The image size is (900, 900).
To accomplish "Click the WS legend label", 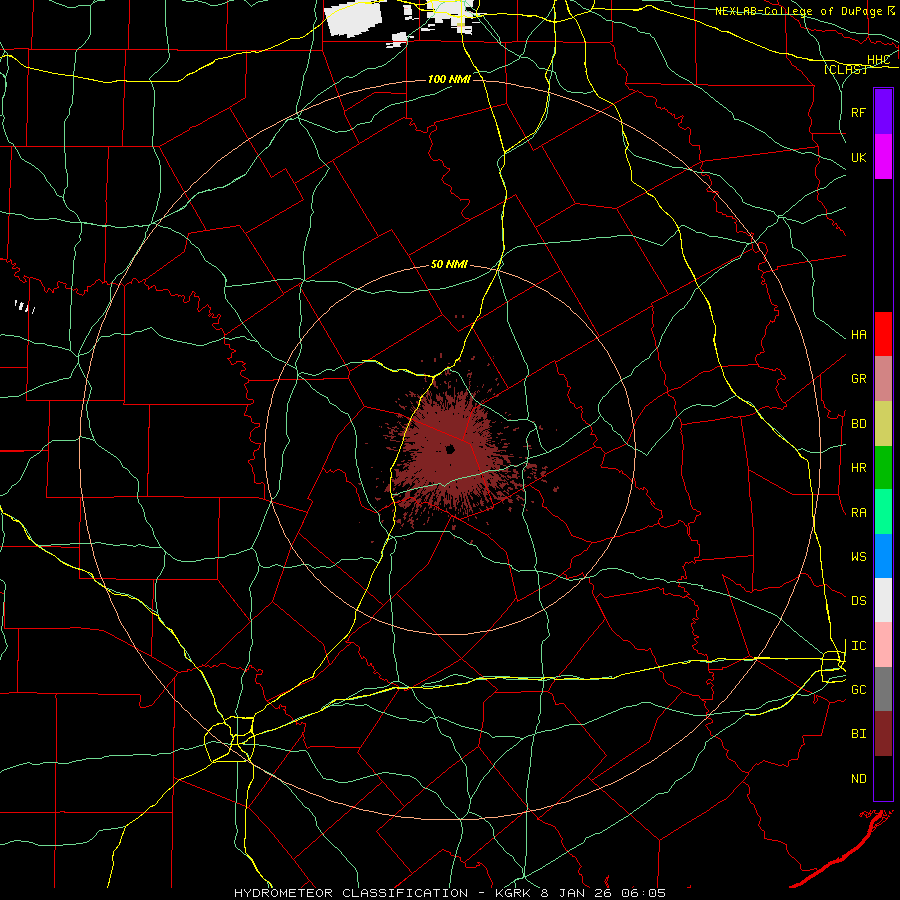I will pyautogui.click(x=858, y=557).
